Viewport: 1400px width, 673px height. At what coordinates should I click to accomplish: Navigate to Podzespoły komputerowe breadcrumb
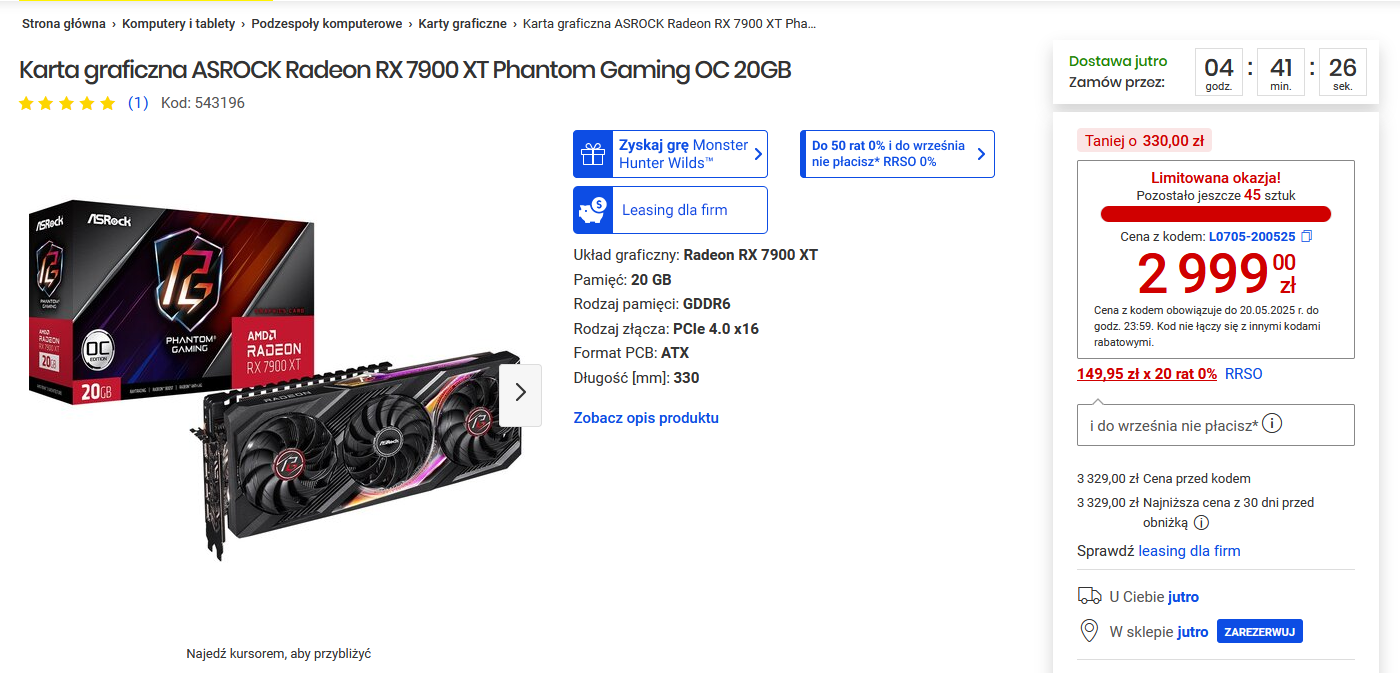(327, 23)
